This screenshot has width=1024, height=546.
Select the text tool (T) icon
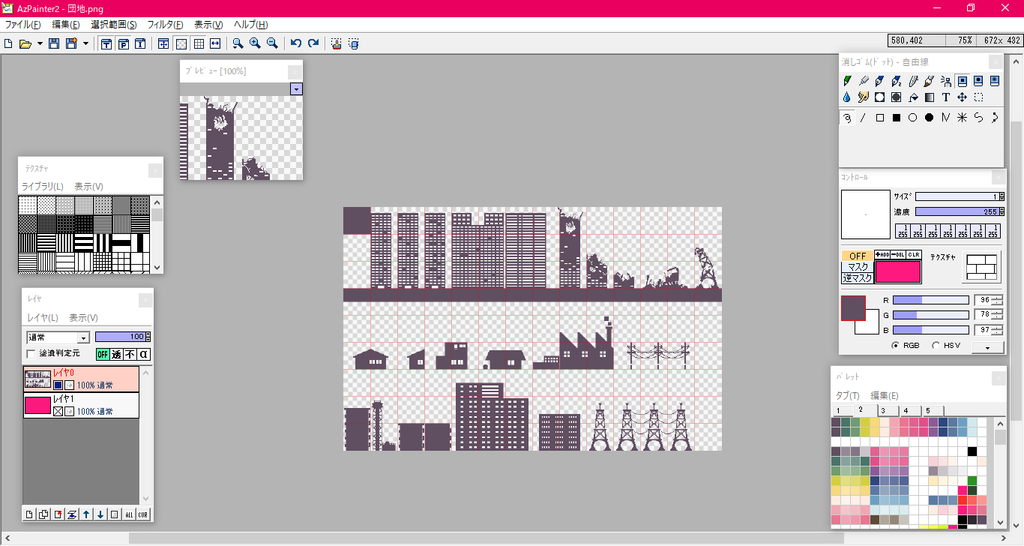click(x=946, y=97)
